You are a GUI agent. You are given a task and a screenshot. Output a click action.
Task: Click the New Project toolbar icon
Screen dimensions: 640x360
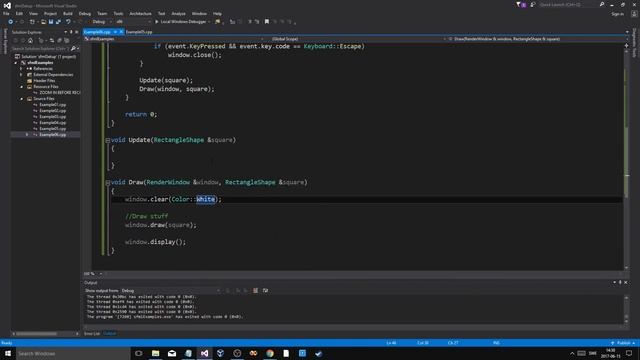(32, 22)
